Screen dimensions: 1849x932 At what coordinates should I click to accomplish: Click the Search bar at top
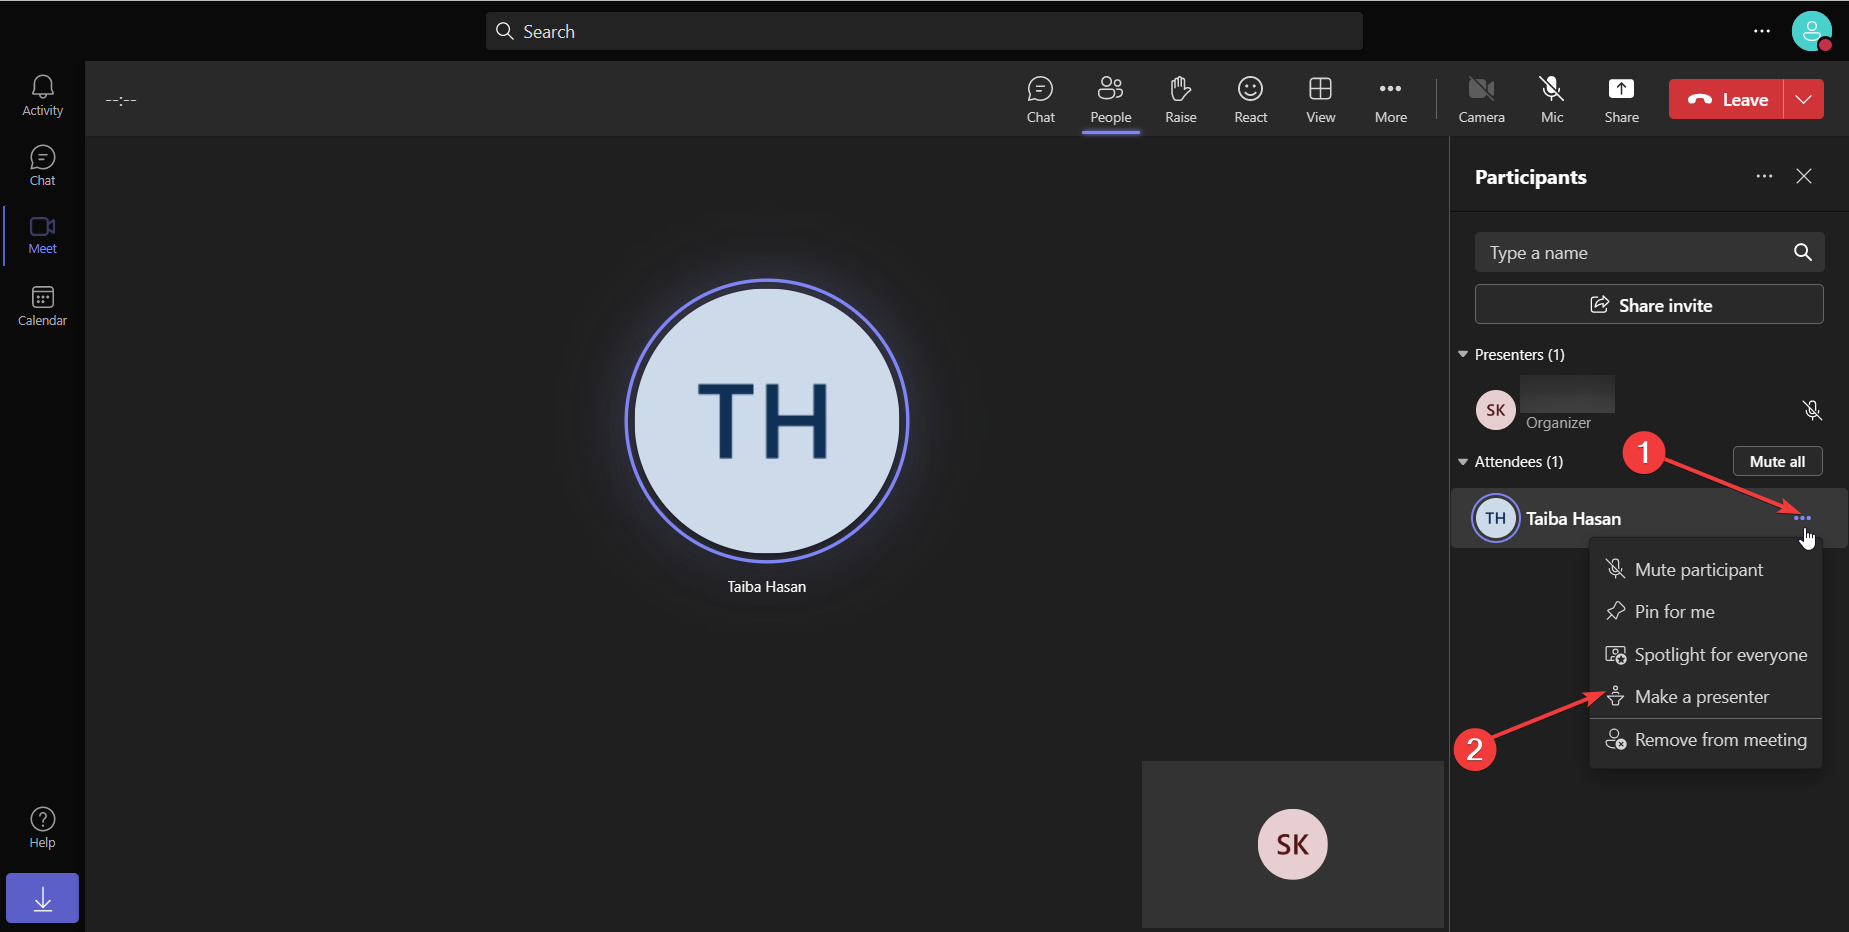[x=924, y=31]
